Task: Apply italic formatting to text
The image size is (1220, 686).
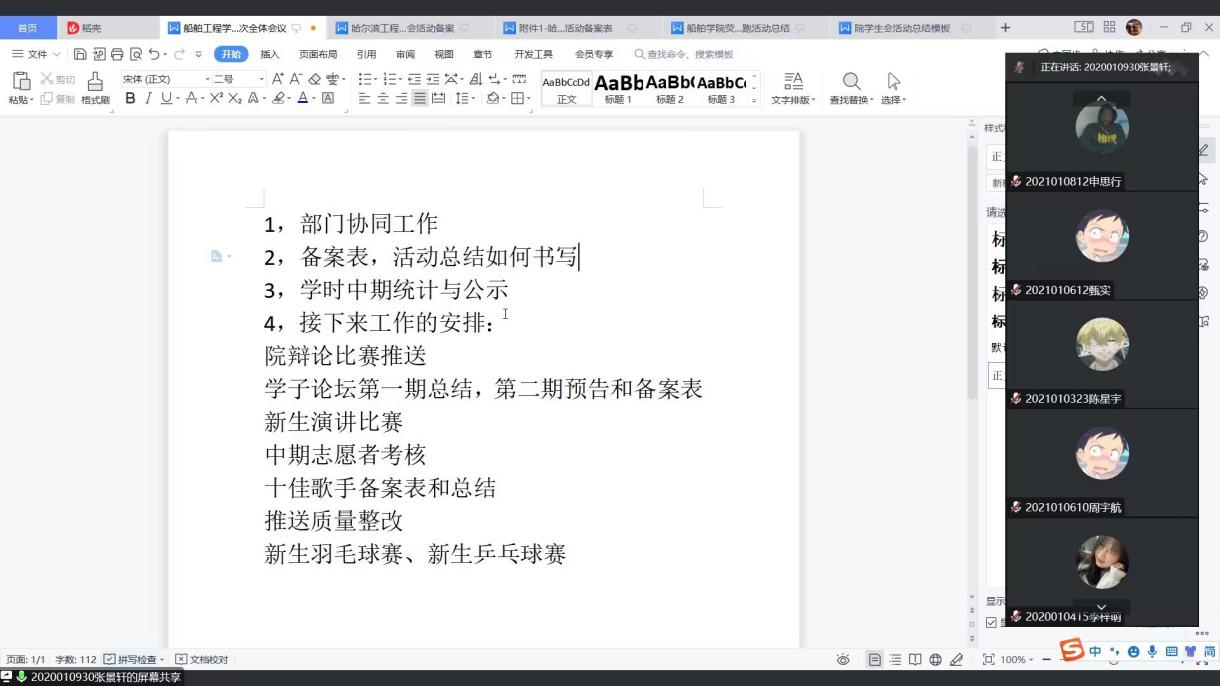Action: pyautogui.click(x=148, y=98)
